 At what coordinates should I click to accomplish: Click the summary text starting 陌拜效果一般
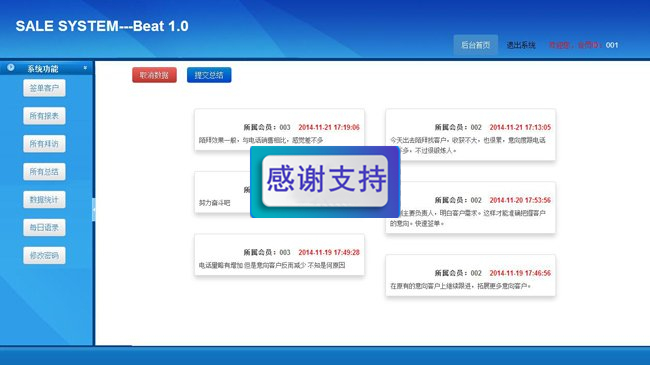(x=261, y=140)
